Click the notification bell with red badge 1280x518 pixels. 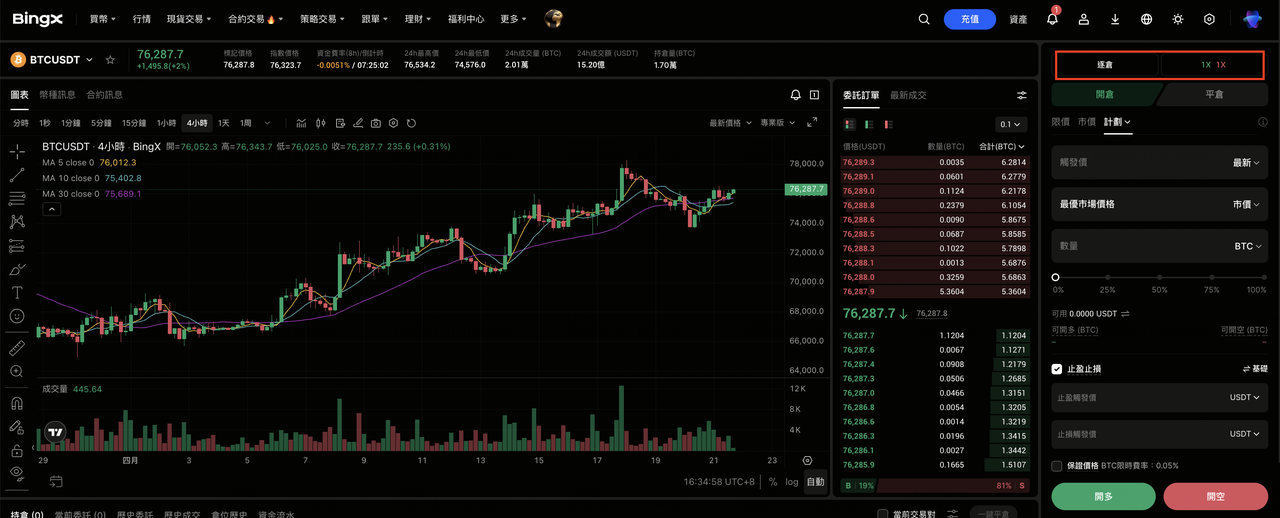[x=1052, y=19]
